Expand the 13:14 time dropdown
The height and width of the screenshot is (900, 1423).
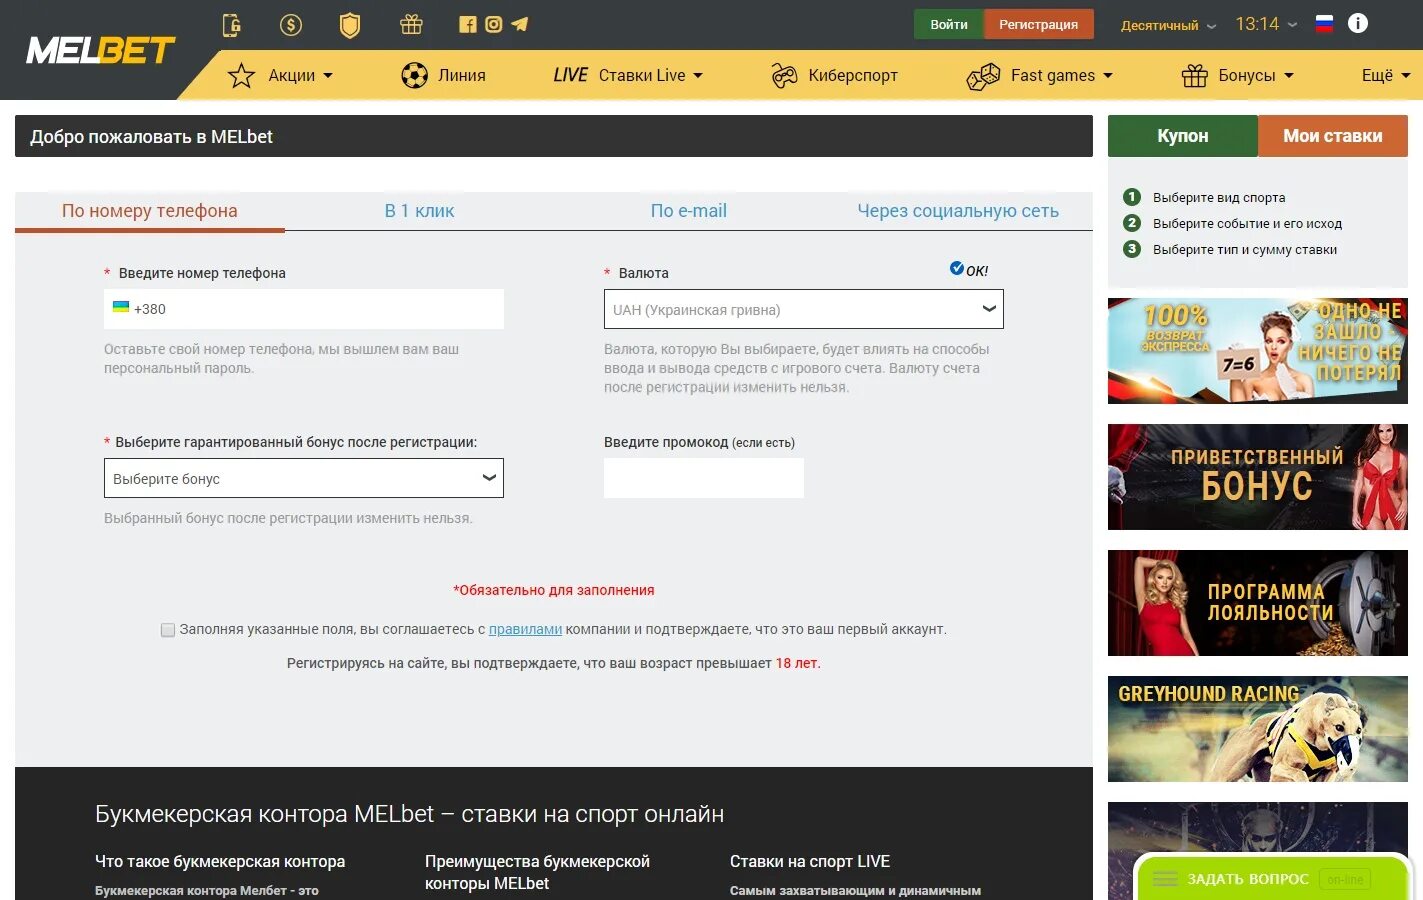(1266, 24)
